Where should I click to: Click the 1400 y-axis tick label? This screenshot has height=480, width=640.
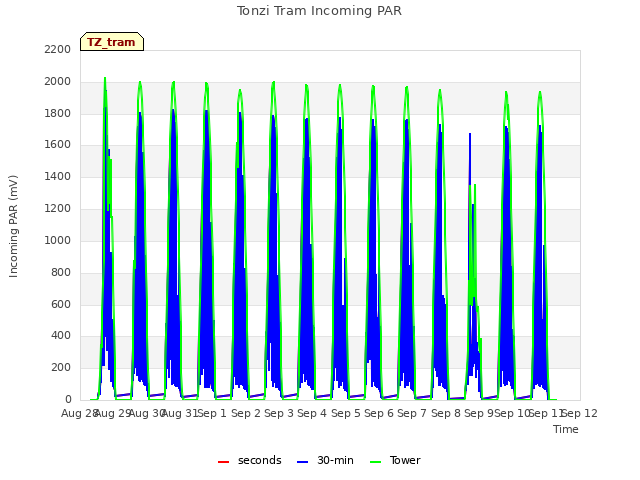point(58,177)
